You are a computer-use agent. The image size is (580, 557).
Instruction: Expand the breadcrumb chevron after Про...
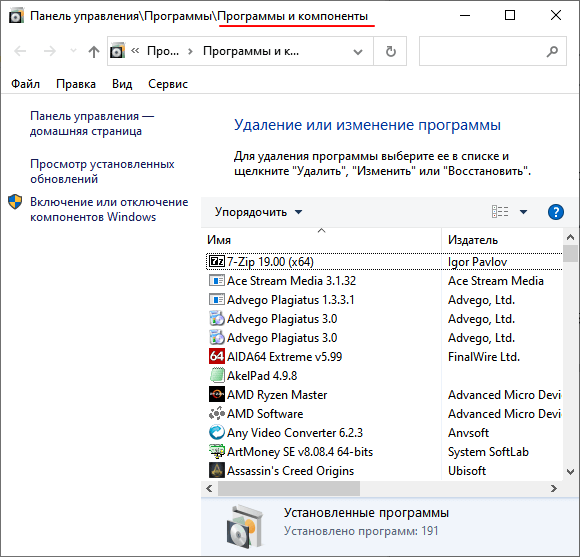(x=190, y=51)
